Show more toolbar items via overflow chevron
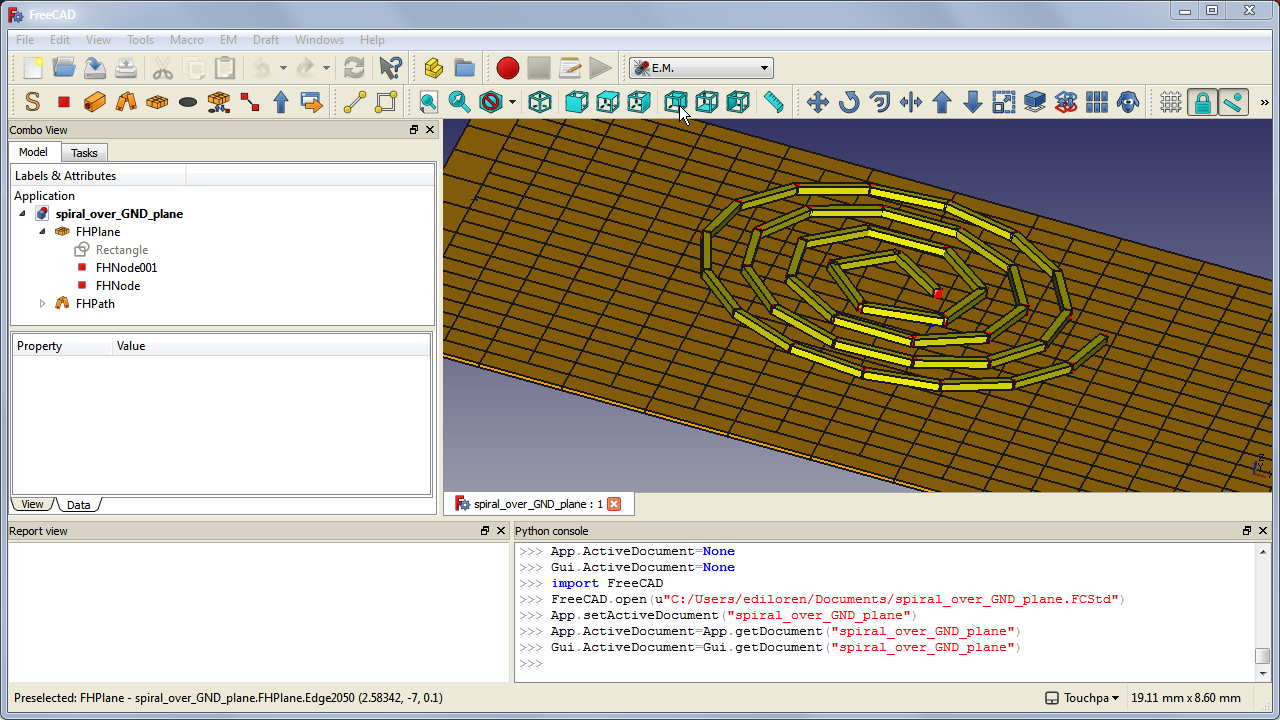Screen dimensions: 1280x720 coord(1264,102)
